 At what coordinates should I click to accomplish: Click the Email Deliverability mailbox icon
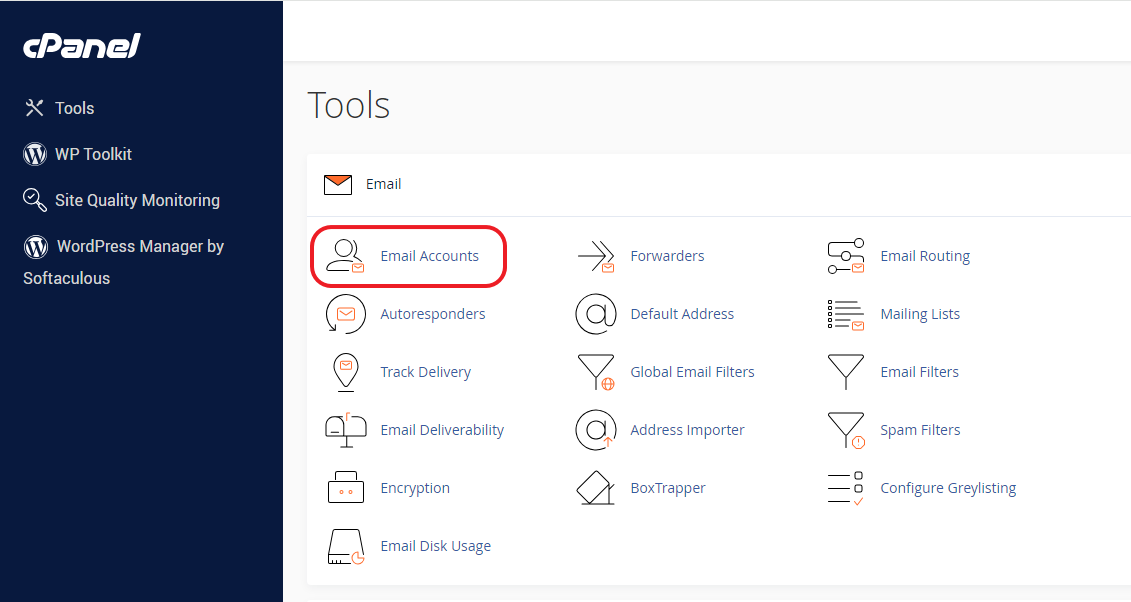[345, 430]
